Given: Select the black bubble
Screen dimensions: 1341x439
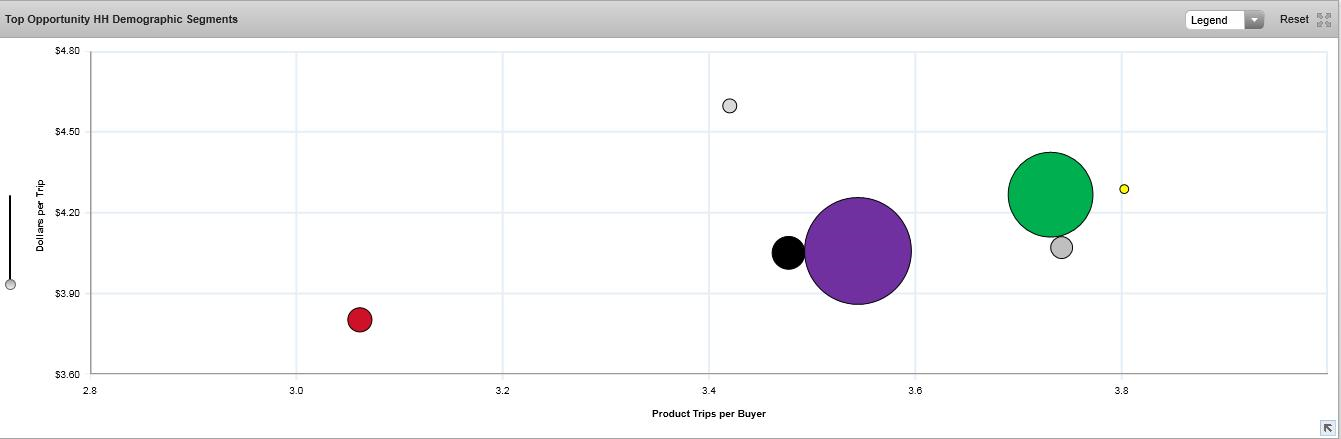Looking at the screenshot, I should pyautogui.click(x=787, y=252).
